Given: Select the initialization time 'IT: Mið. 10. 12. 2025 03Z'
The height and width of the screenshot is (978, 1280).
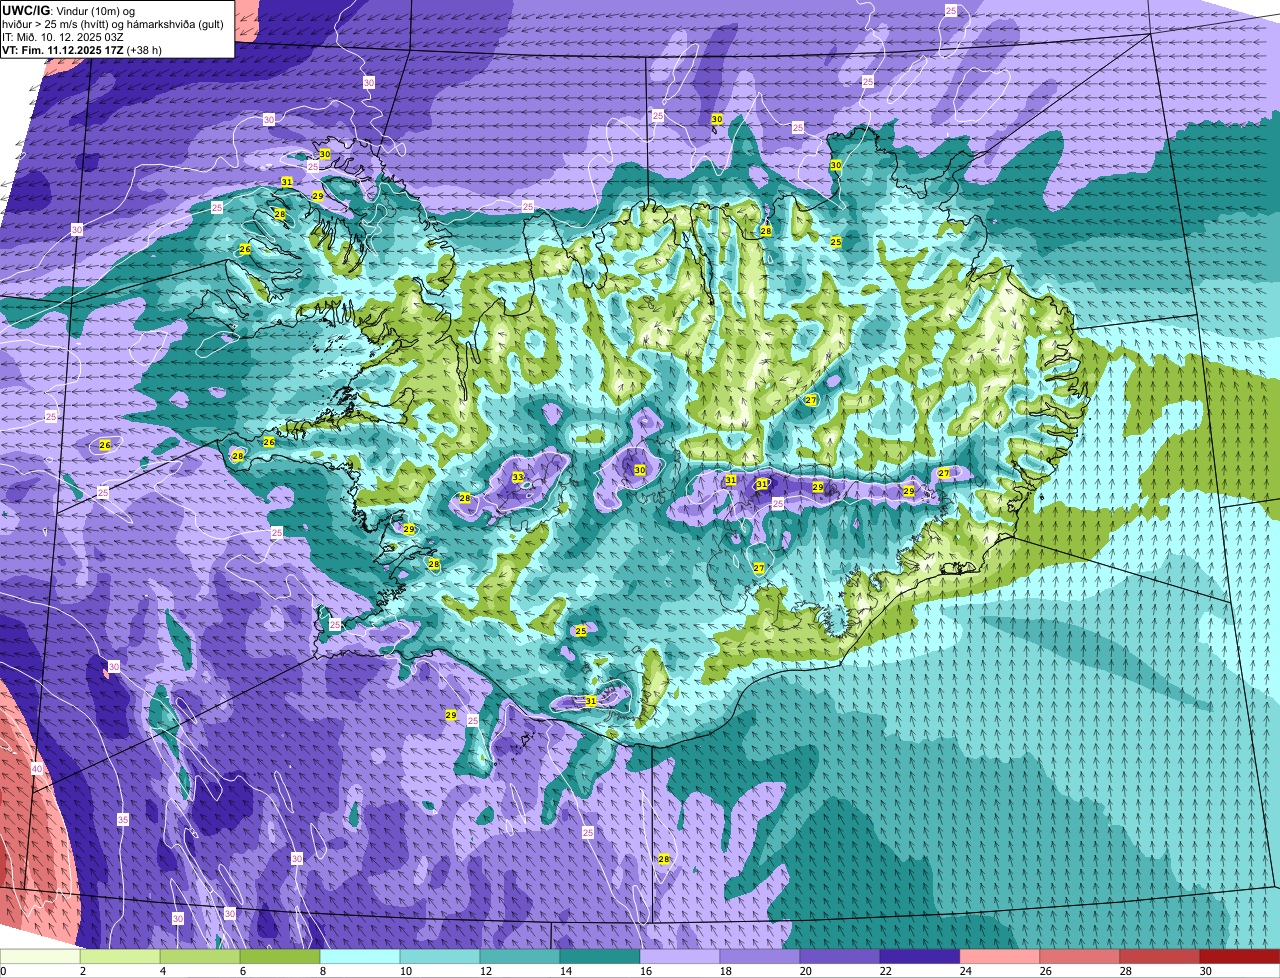Looking at the screenshot, I should point(63,36).
